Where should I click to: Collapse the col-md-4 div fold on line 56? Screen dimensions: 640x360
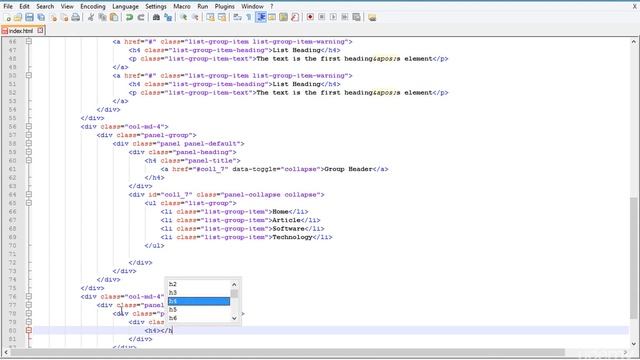(29, 126)
